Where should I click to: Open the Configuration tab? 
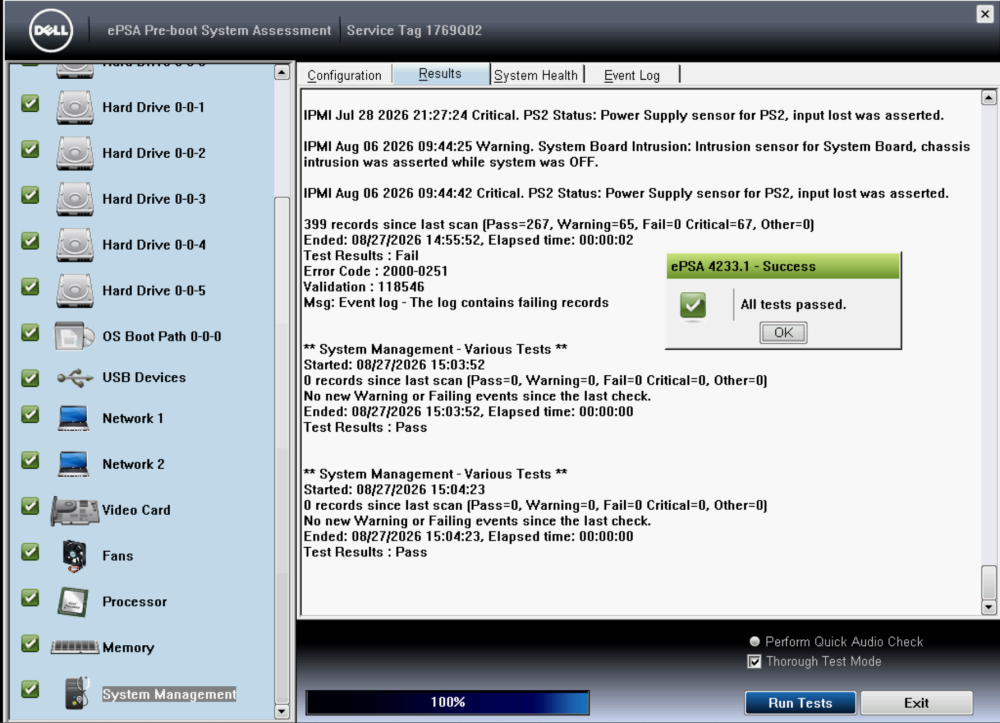[x=344, y=75]
